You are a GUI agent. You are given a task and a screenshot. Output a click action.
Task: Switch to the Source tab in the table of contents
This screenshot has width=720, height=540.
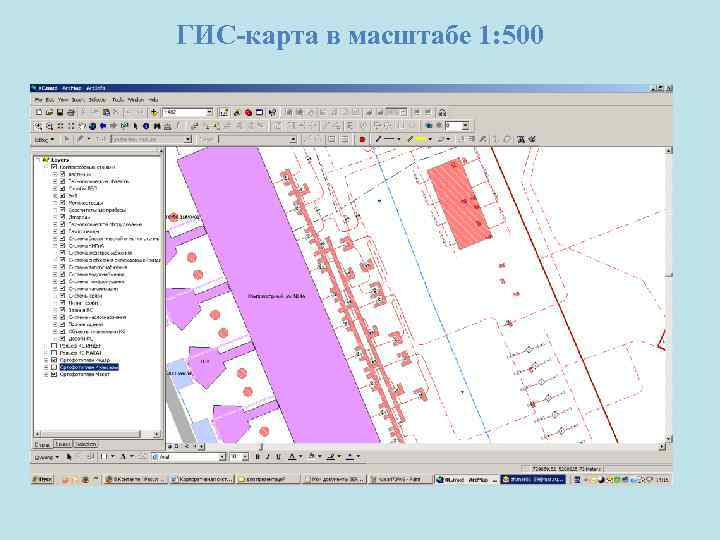[63, 444]
